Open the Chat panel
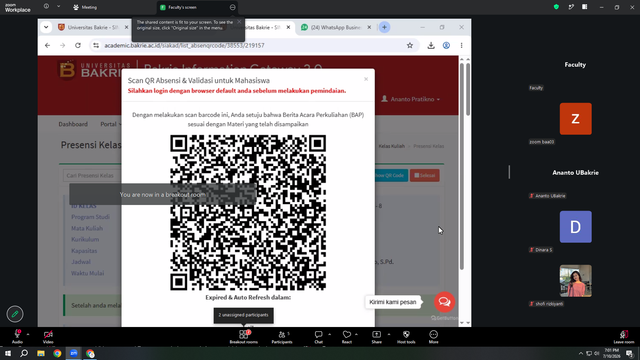Viewport: 640px width, 360px height. (x=318, y=337)
